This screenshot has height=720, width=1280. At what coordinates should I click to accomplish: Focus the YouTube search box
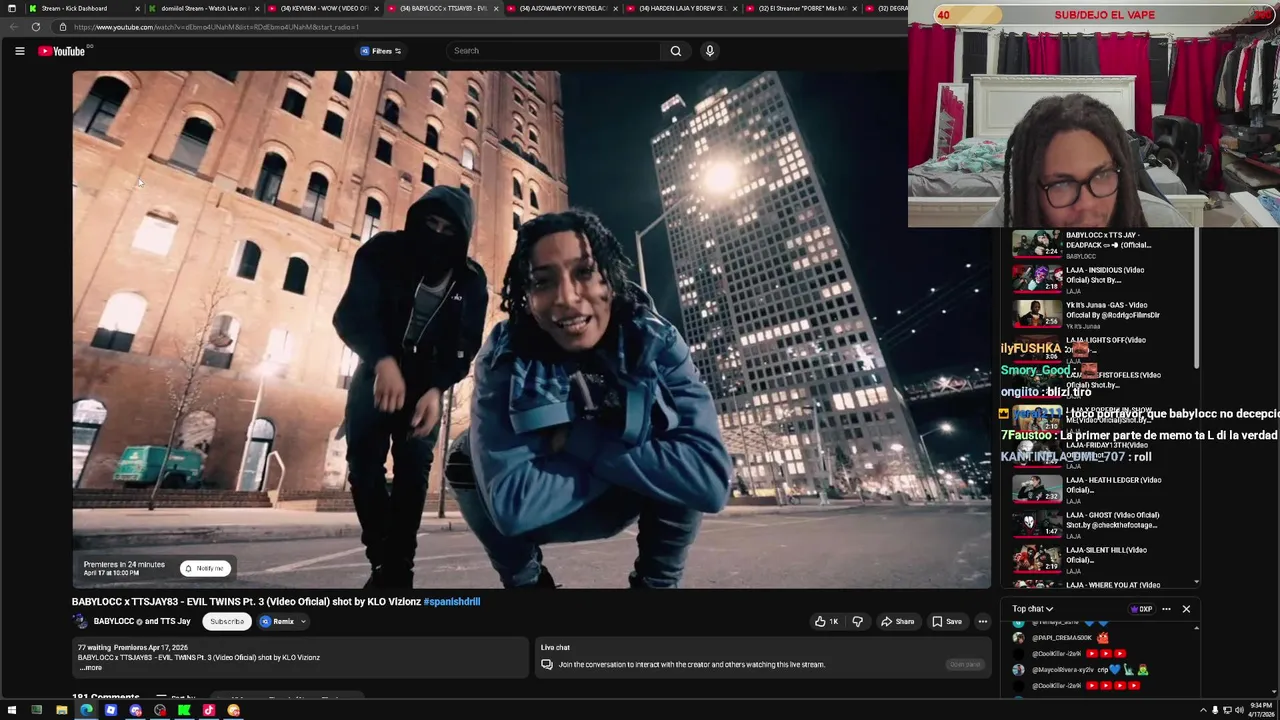(x=553, y=51)
